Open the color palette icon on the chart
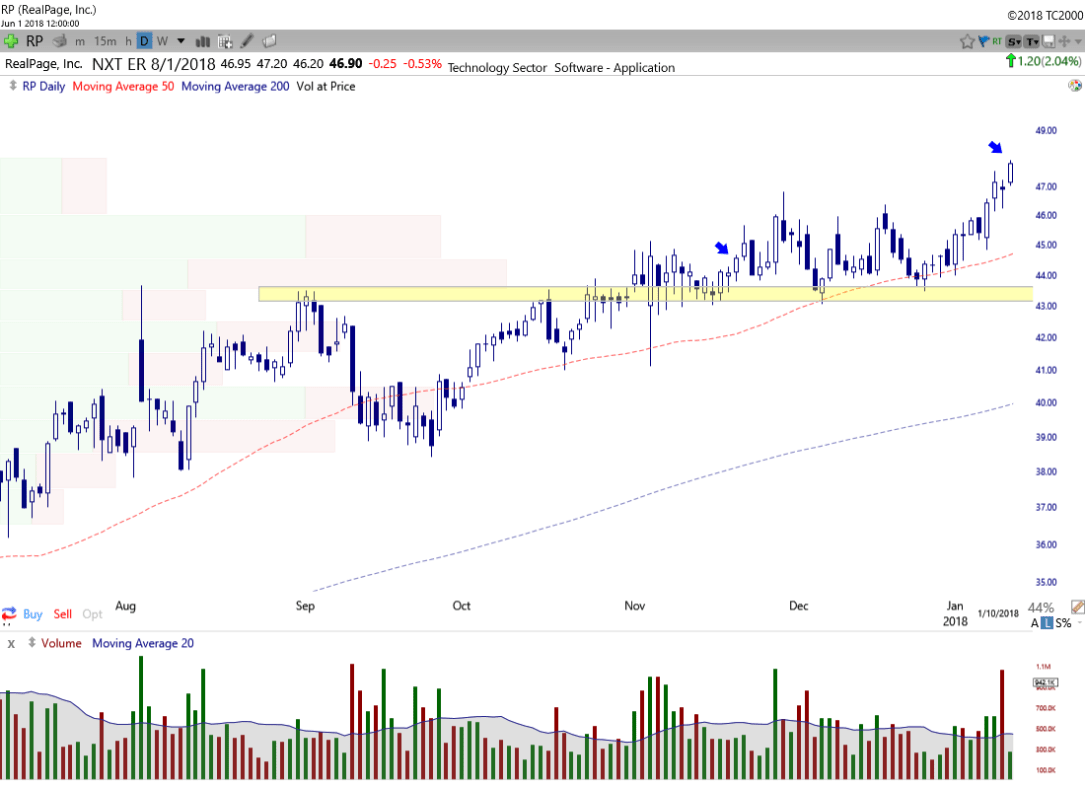This screenshot has height=789, width=1085. (1074, 87)
